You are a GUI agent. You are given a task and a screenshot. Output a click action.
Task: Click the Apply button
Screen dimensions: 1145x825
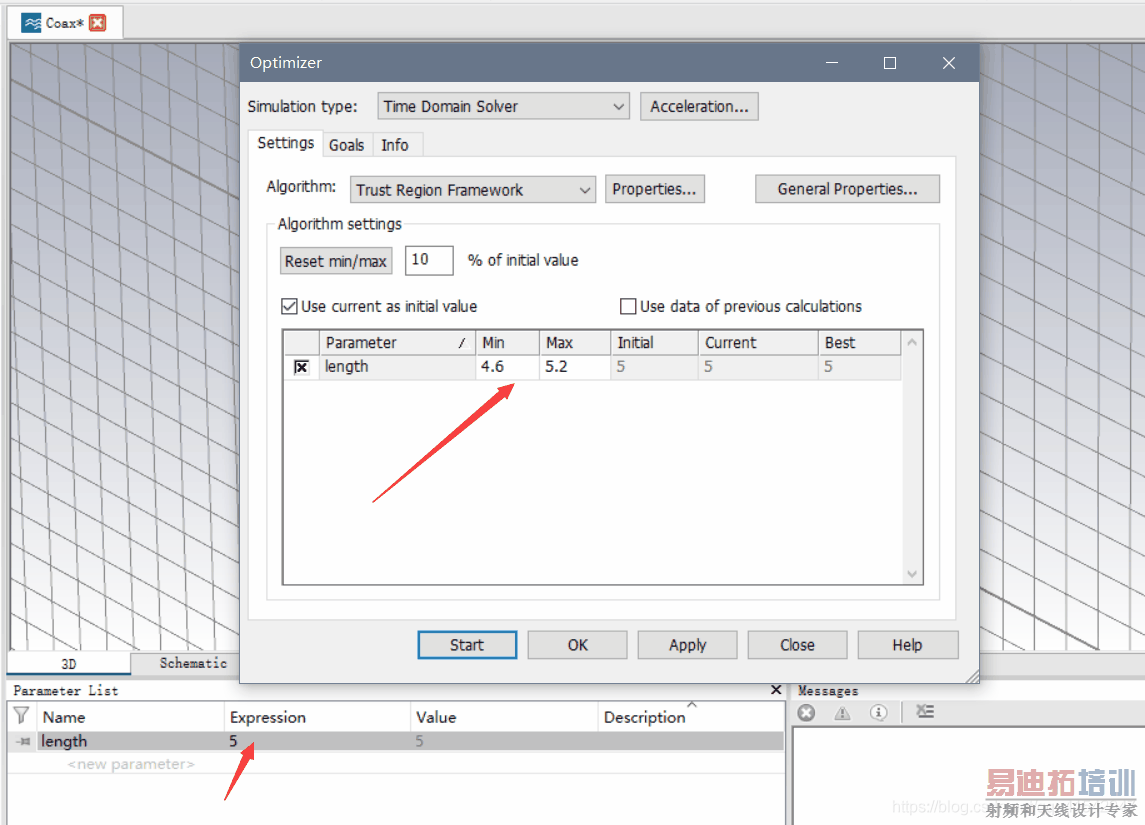pyautogui.click(x=687, y=645)
